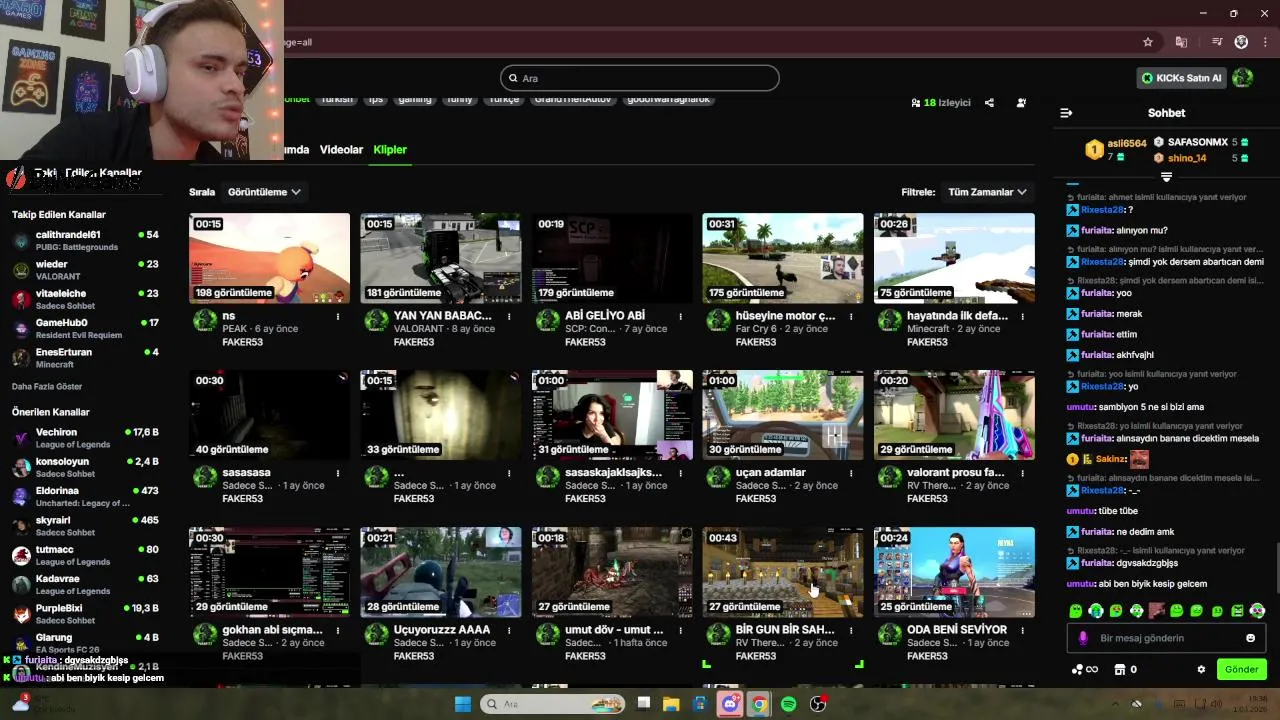Open three-dot menu for 'ABİ GELİYO ABİ' clip

click(681, 316)
